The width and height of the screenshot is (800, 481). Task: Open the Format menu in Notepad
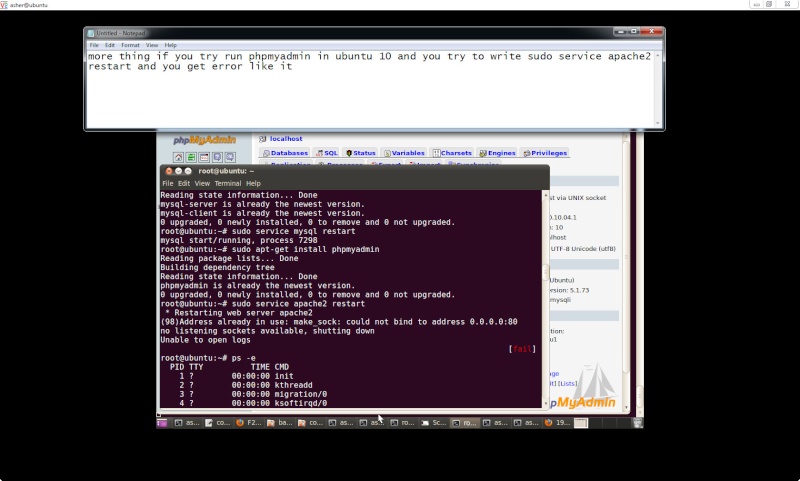[130, 45]
